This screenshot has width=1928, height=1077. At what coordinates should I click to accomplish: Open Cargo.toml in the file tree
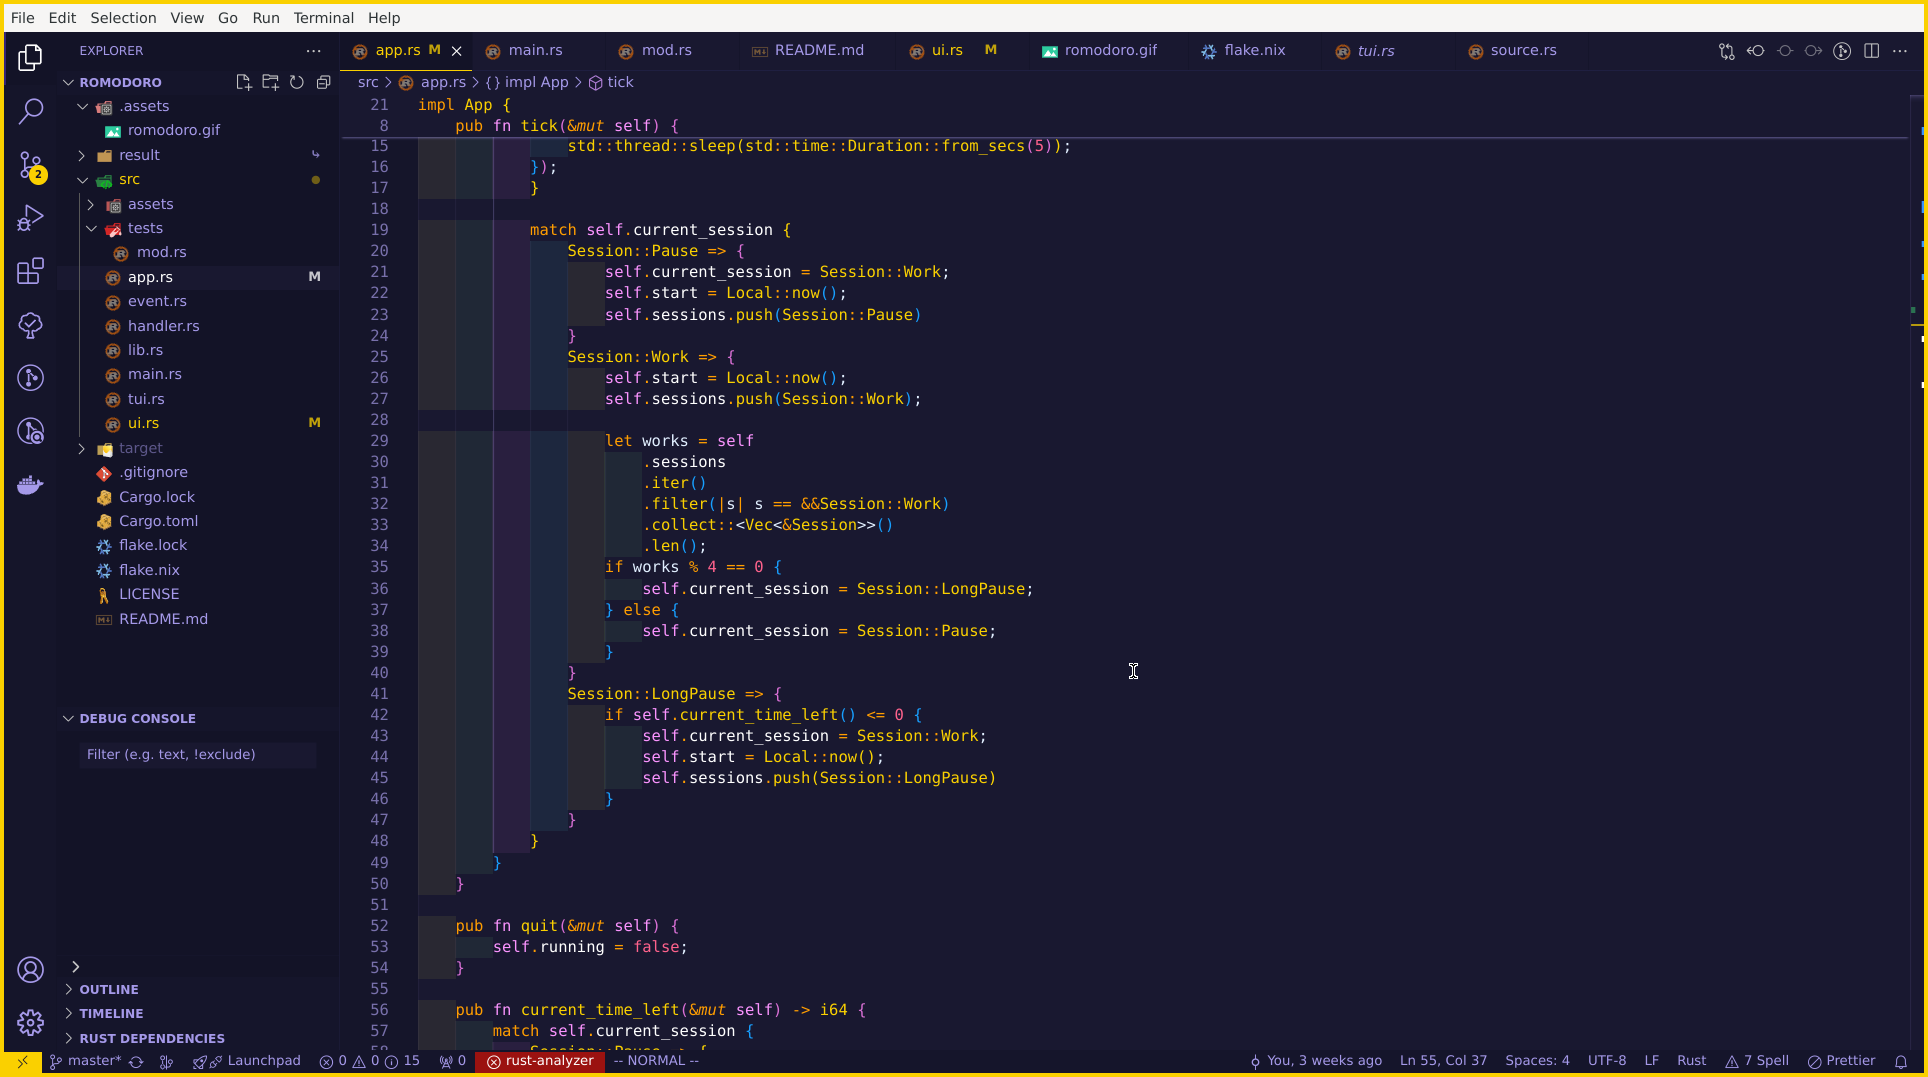[158, 521]
